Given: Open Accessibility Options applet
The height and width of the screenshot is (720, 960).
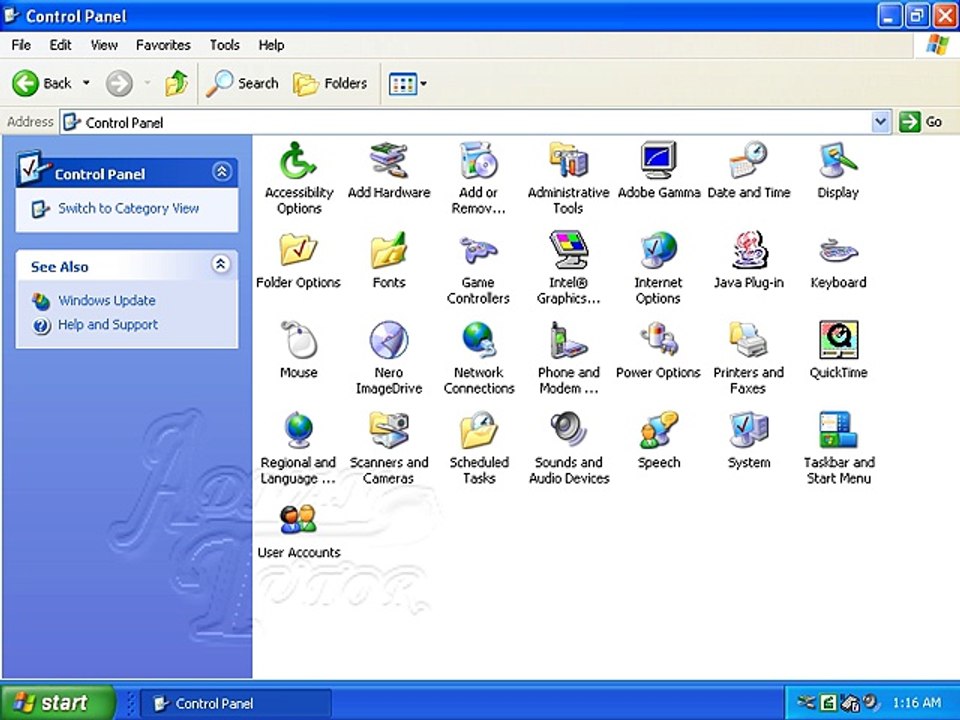Looking at the screenshot, I should [x=298, y=162].
